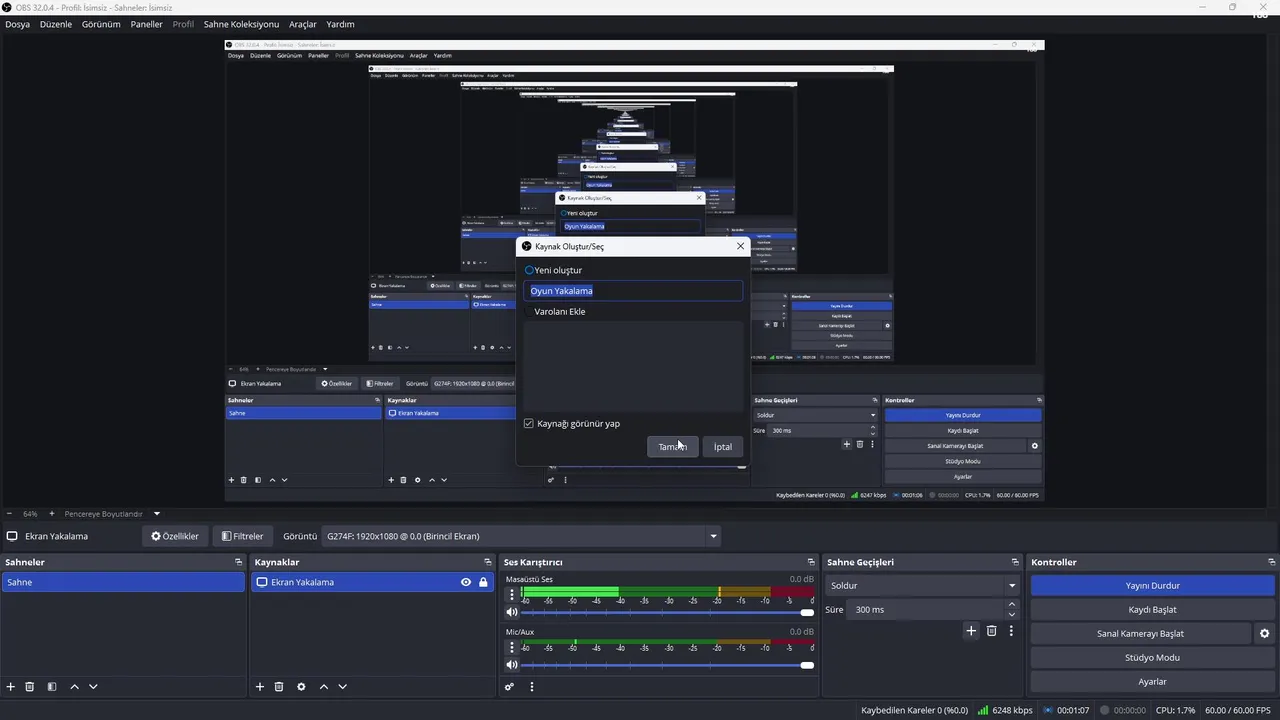Add a new scene with plus icon in Sahneler
This screenshot has width=1280, height=720.
coord(11,687)
